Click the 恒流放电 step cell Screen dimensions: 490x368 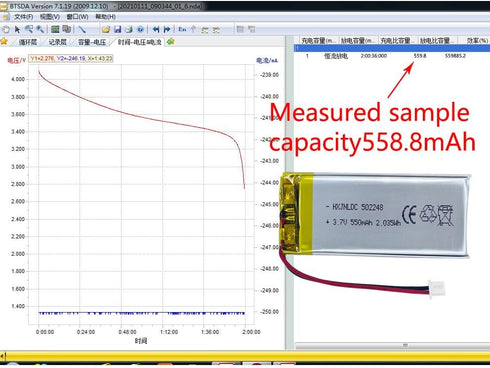pos(336,56)
